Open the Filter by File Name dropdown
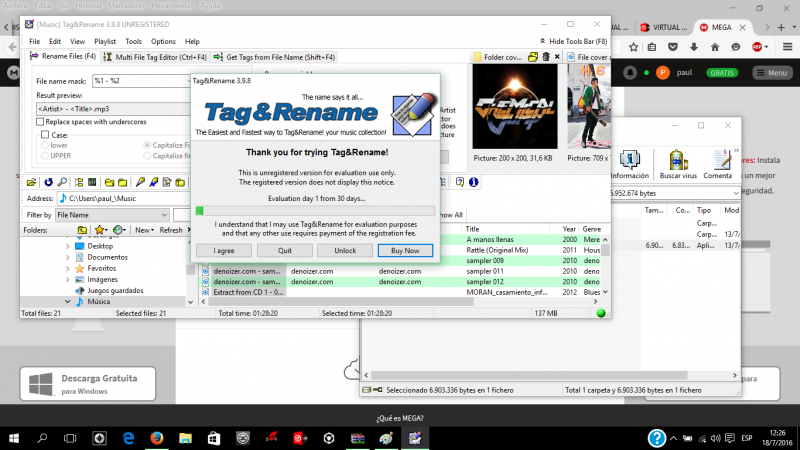The width and height of the screenshot is (800, 450). [x=112, y=215]
